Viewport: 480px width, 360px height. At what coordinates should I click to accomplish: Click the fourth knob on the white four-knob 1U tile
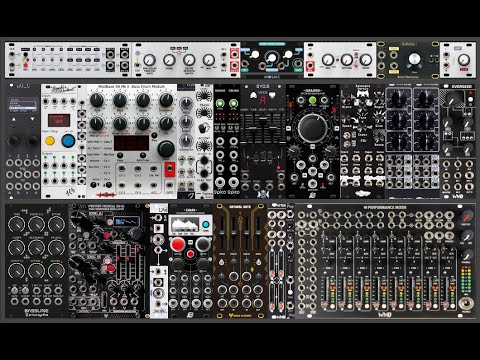[208, 60]
